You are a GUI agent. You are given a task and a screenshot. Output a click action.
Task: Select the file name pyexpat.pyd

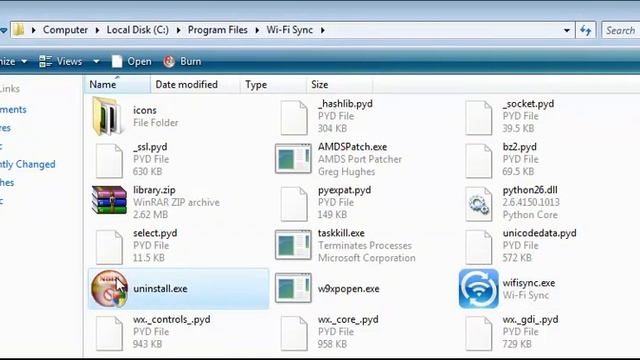[x=344, y=190]
